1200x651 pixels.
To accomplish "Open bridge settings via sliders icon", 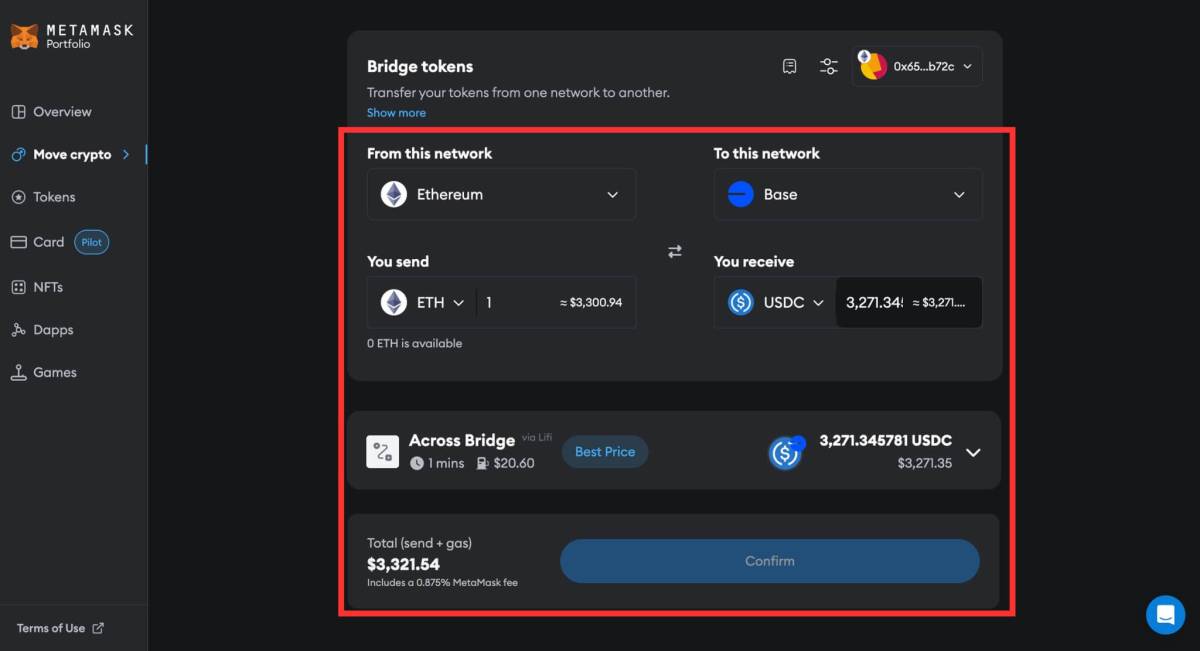I will [828, 65].
